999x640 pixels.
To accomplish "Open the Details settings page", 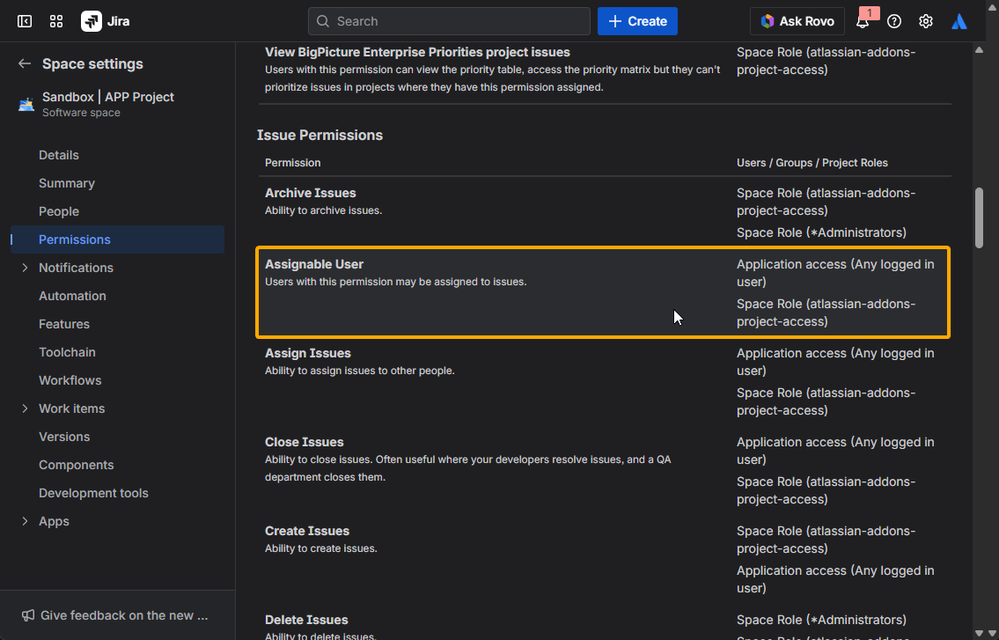I will point(59,155).
